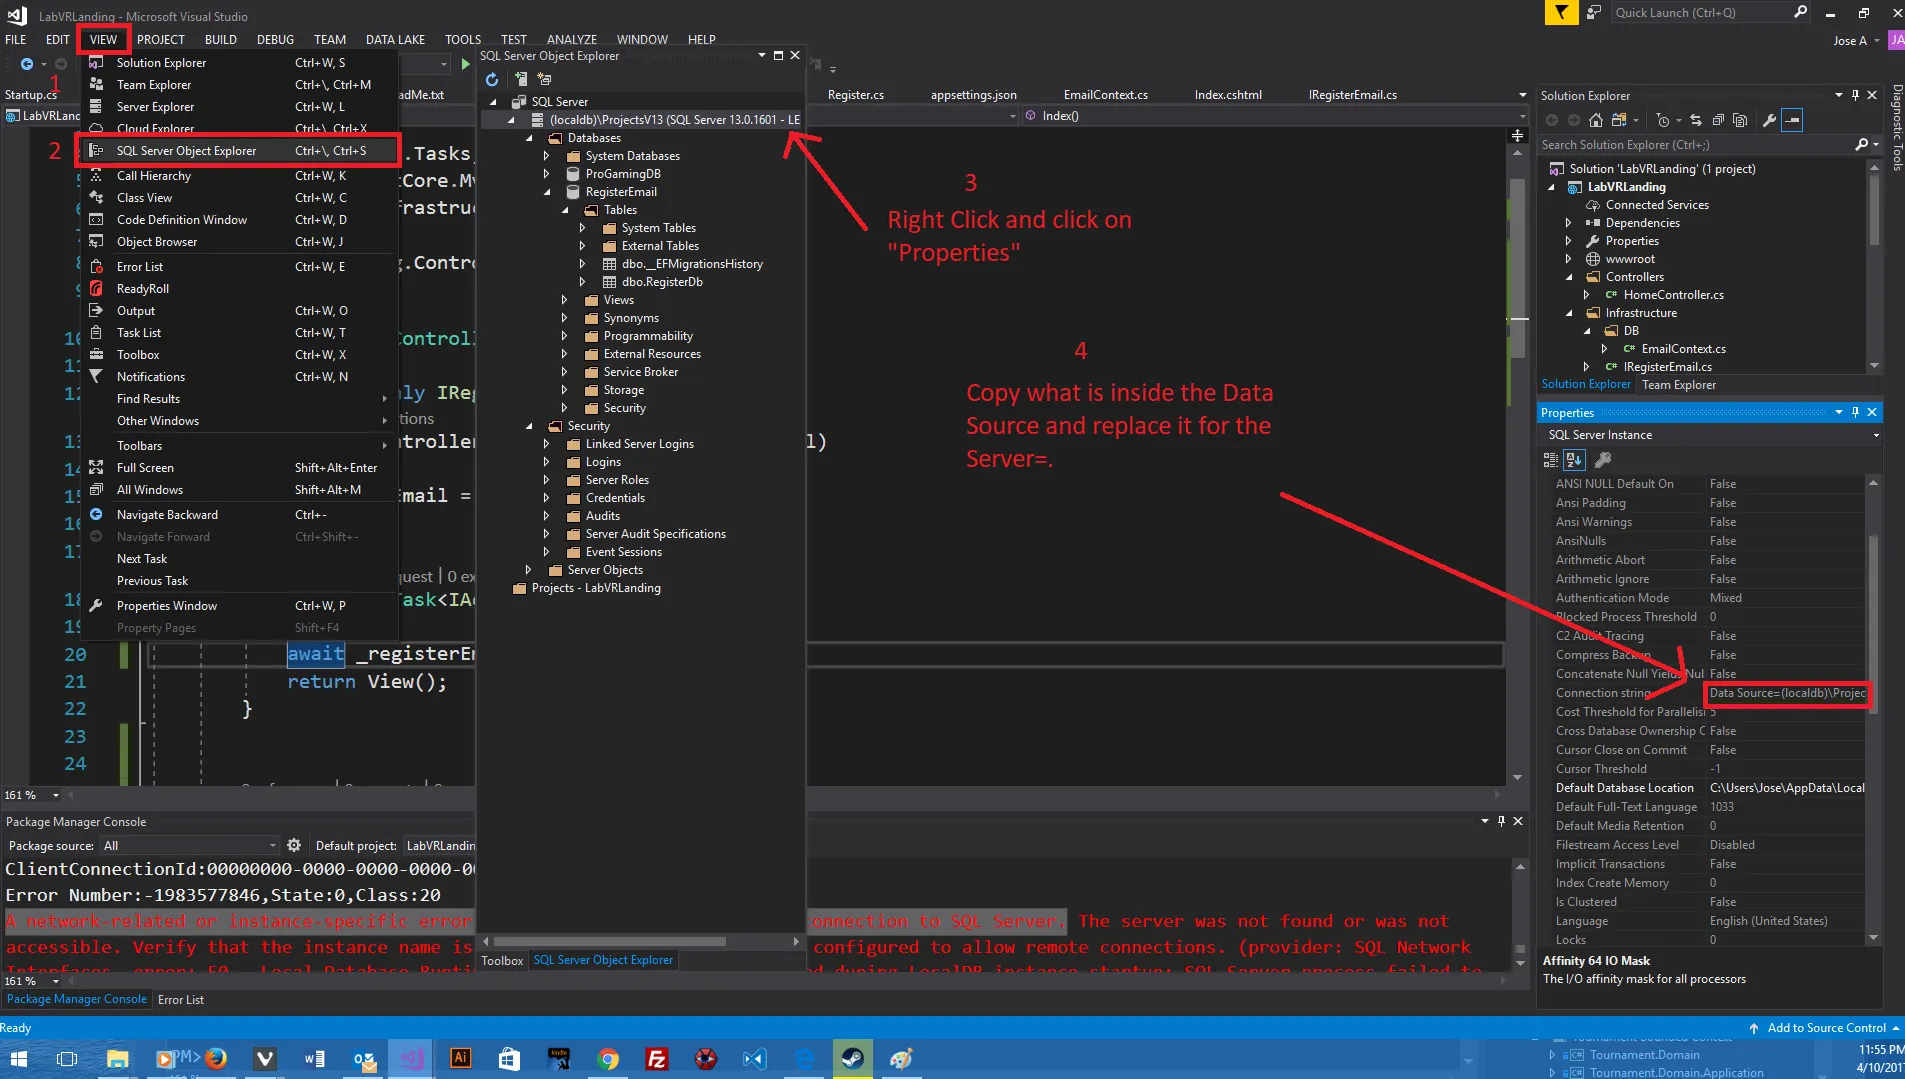Click Add to Source Control in status bar
1905x1079 pixels.
[x=1825, y=1028]
